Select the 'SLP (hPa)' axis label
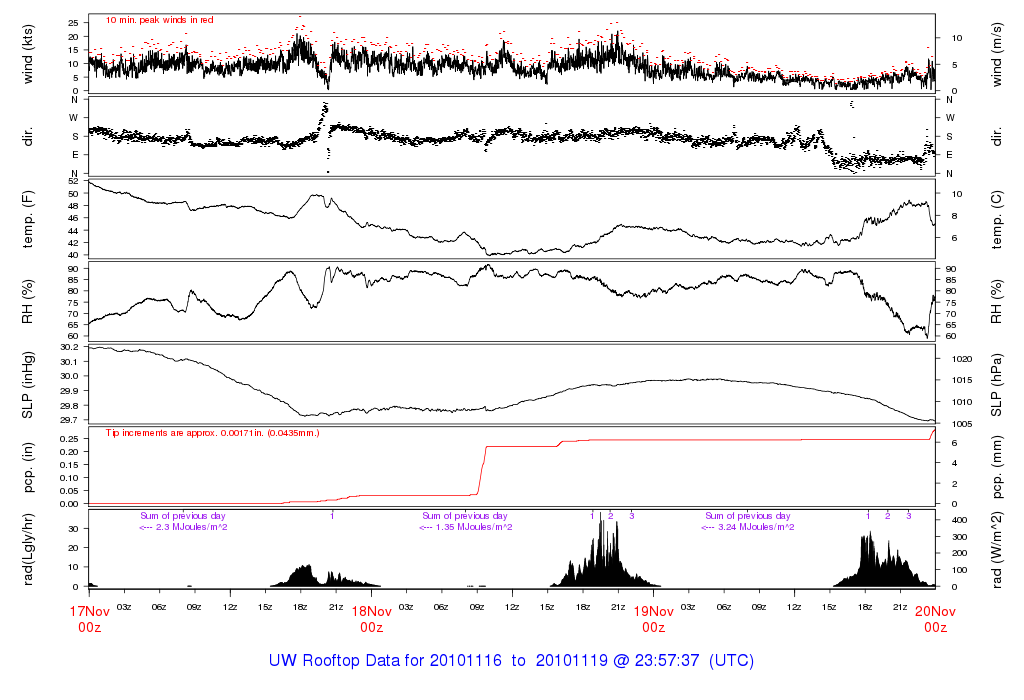The height and width of the screenshot is (700, 1024). (x=997, y=385)
